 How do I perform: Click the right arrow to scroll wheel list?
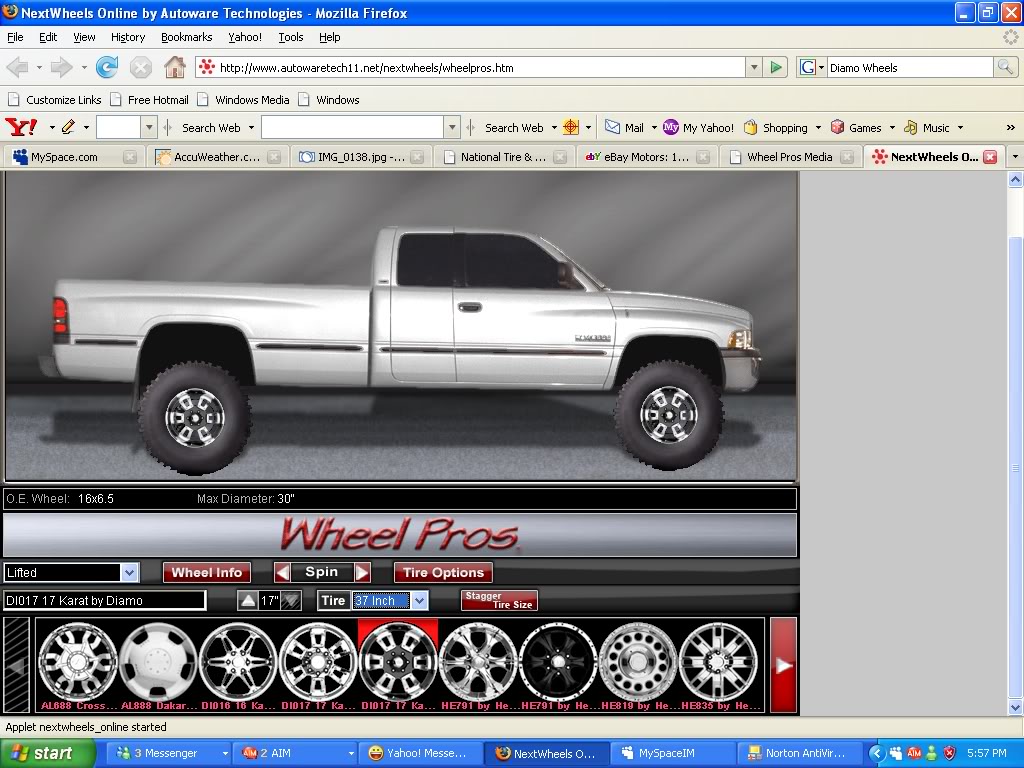coord(784,663)
